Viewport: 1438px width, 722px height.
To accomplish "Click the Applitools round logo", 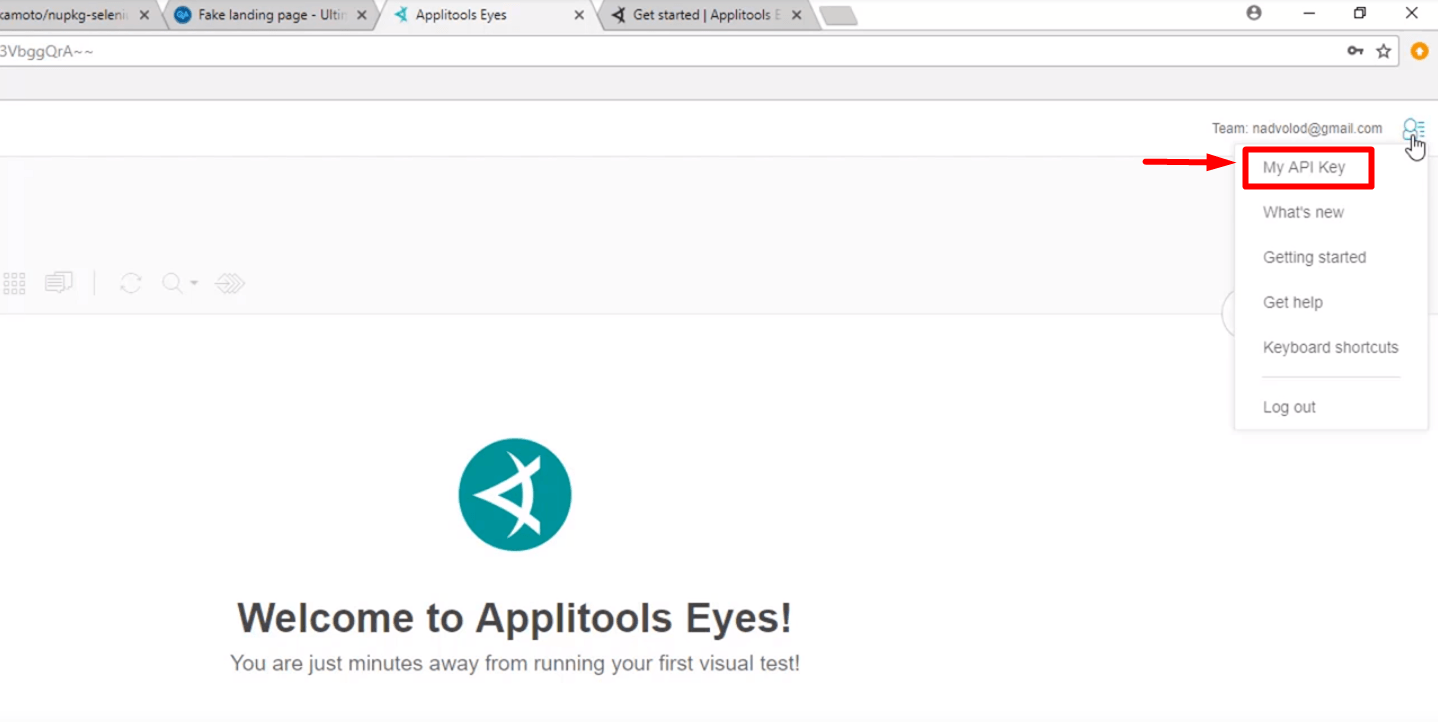I will pos(515,494).
